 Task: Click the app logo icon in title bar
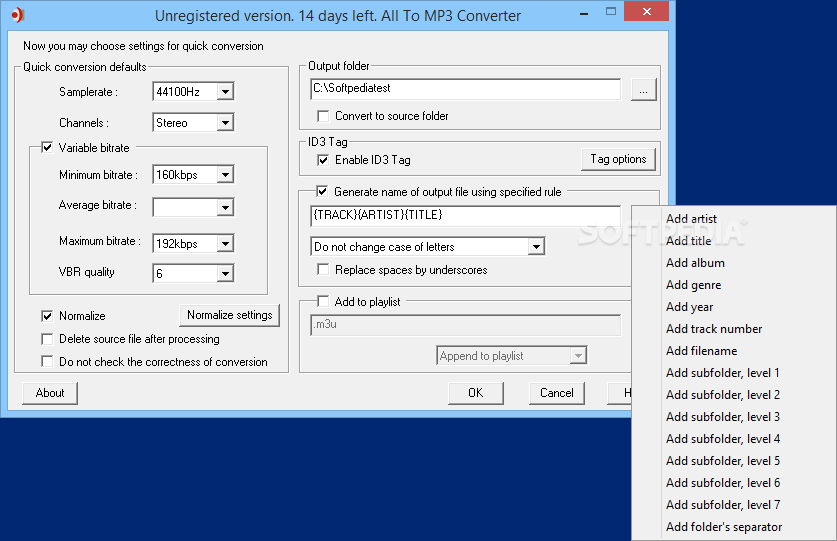click(x=18, y=15)
